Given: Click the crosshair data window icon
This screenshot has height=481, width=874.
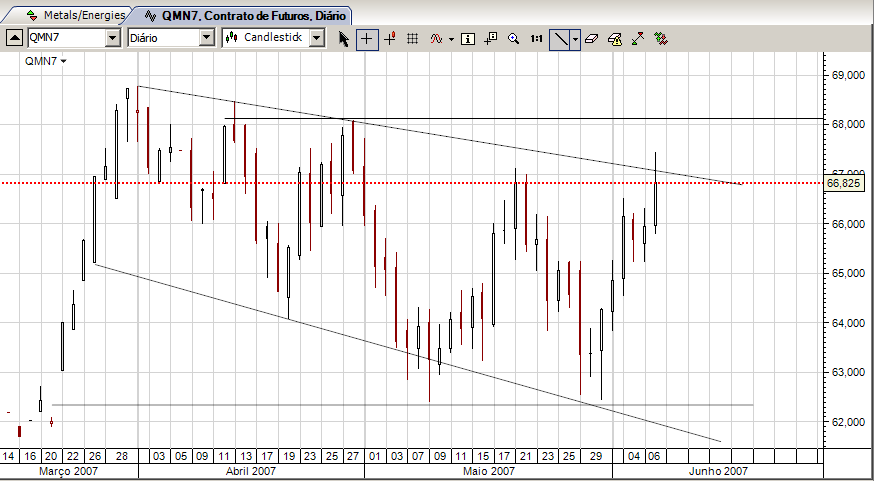Looking at the screenshot, I should pos(491,39).
